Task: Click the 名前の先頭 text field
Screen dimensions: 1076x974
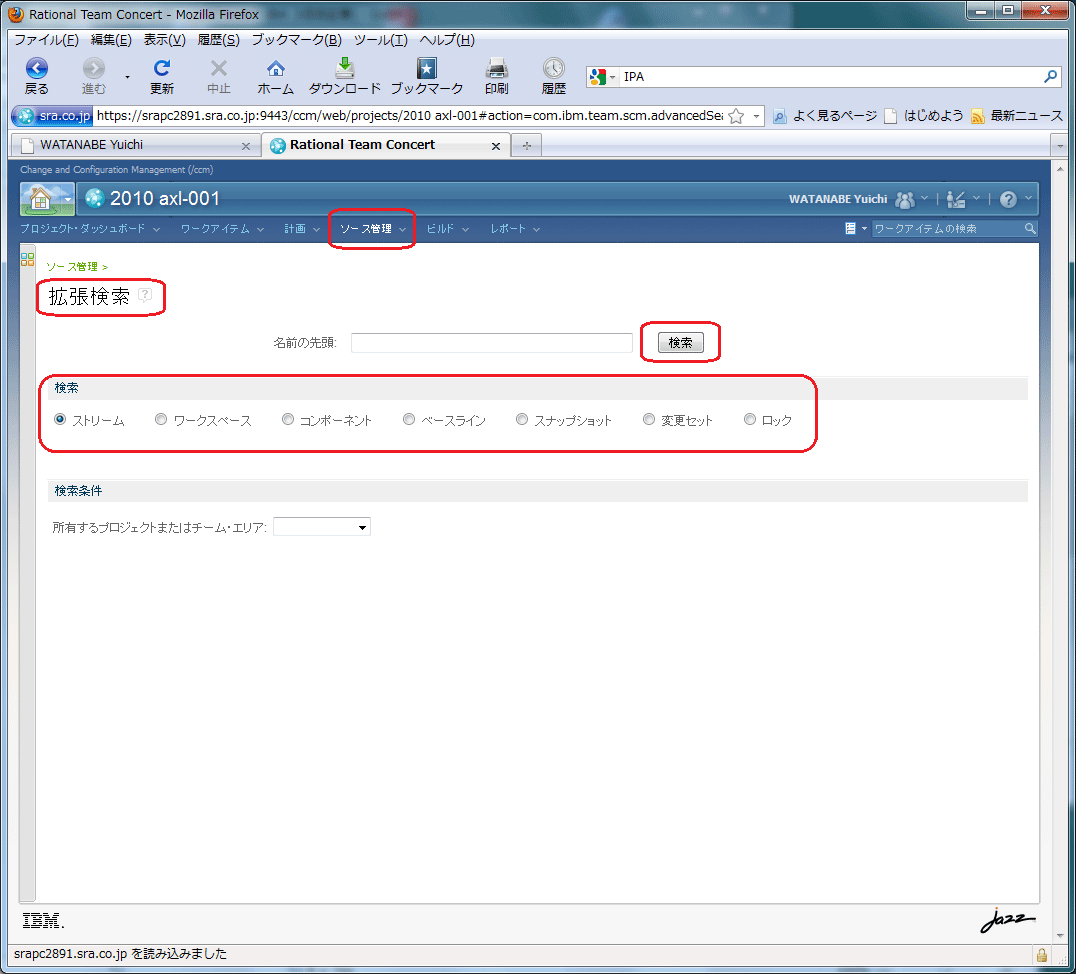Action: coord(491,343)
